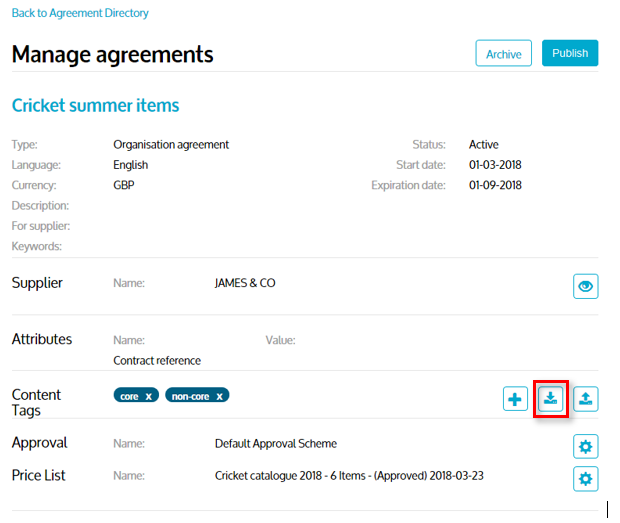
Task: Click the start date 01-03-2018
Action: click(495, 165)
